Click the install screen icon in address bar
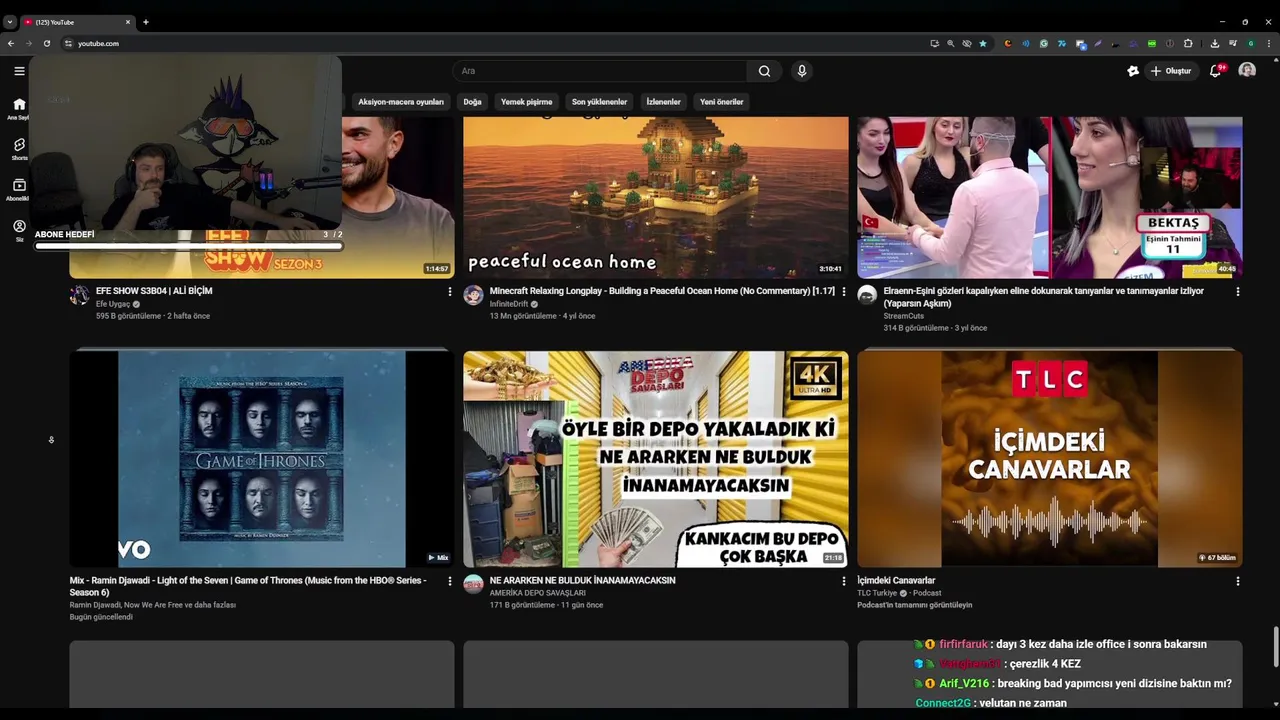Screen dimensions: 1280x720 pos(935,43)
